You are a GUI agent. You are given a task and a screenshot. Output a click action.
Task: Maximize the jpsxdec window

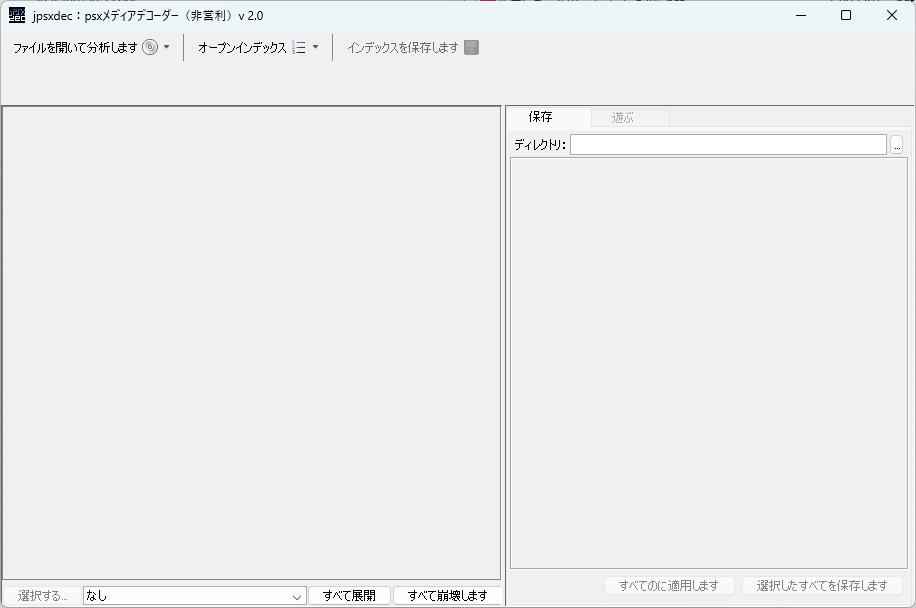pos(846,15)
